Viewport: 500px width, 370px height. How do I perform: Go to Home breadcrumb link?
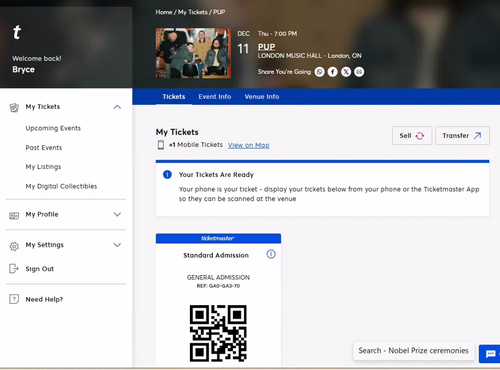click(164, 12)
